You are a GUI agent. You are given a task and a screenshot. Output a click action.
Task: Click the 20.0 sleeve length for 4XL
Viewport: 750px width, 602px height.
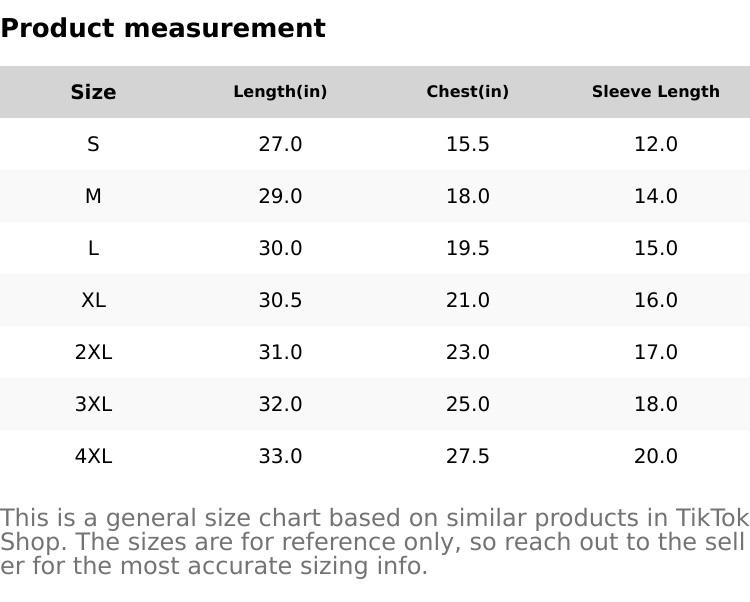coord(655,456)
